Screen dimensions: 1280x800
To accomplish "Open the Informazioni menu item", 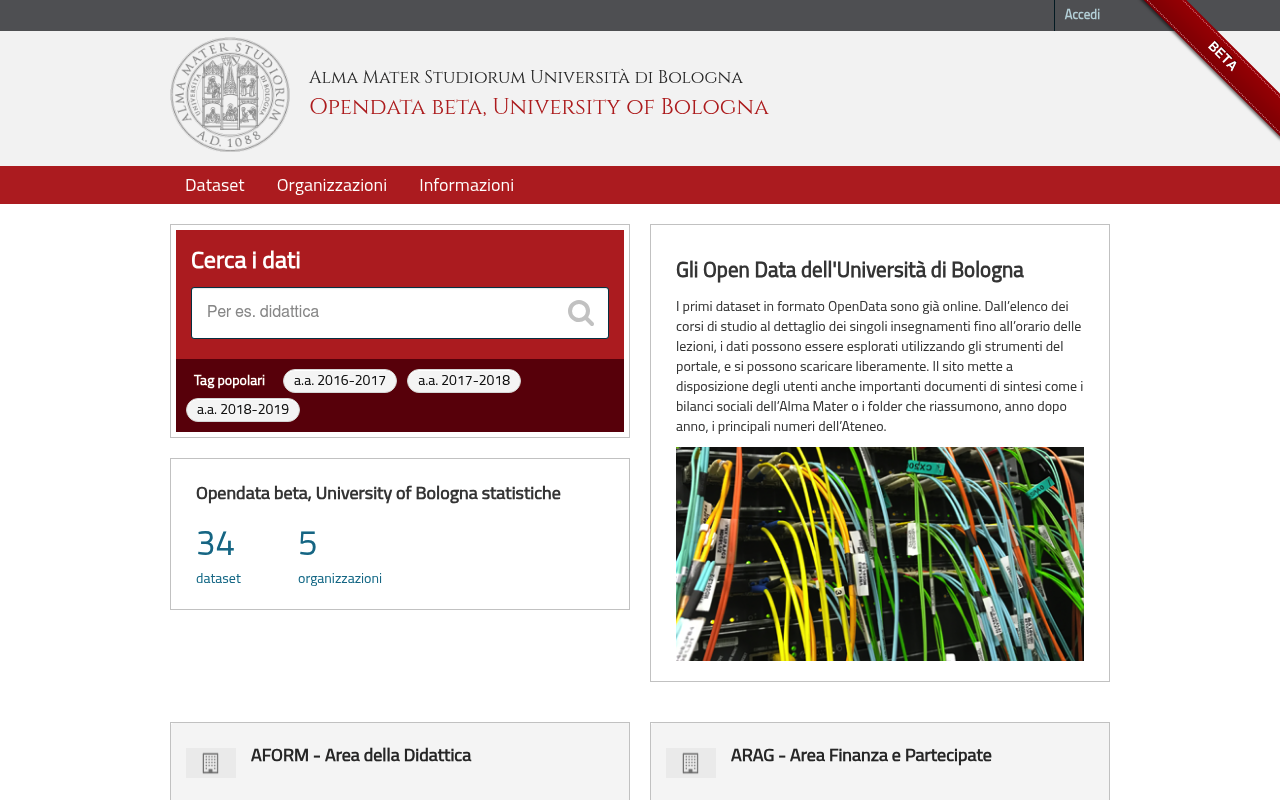I will [467, 185].
